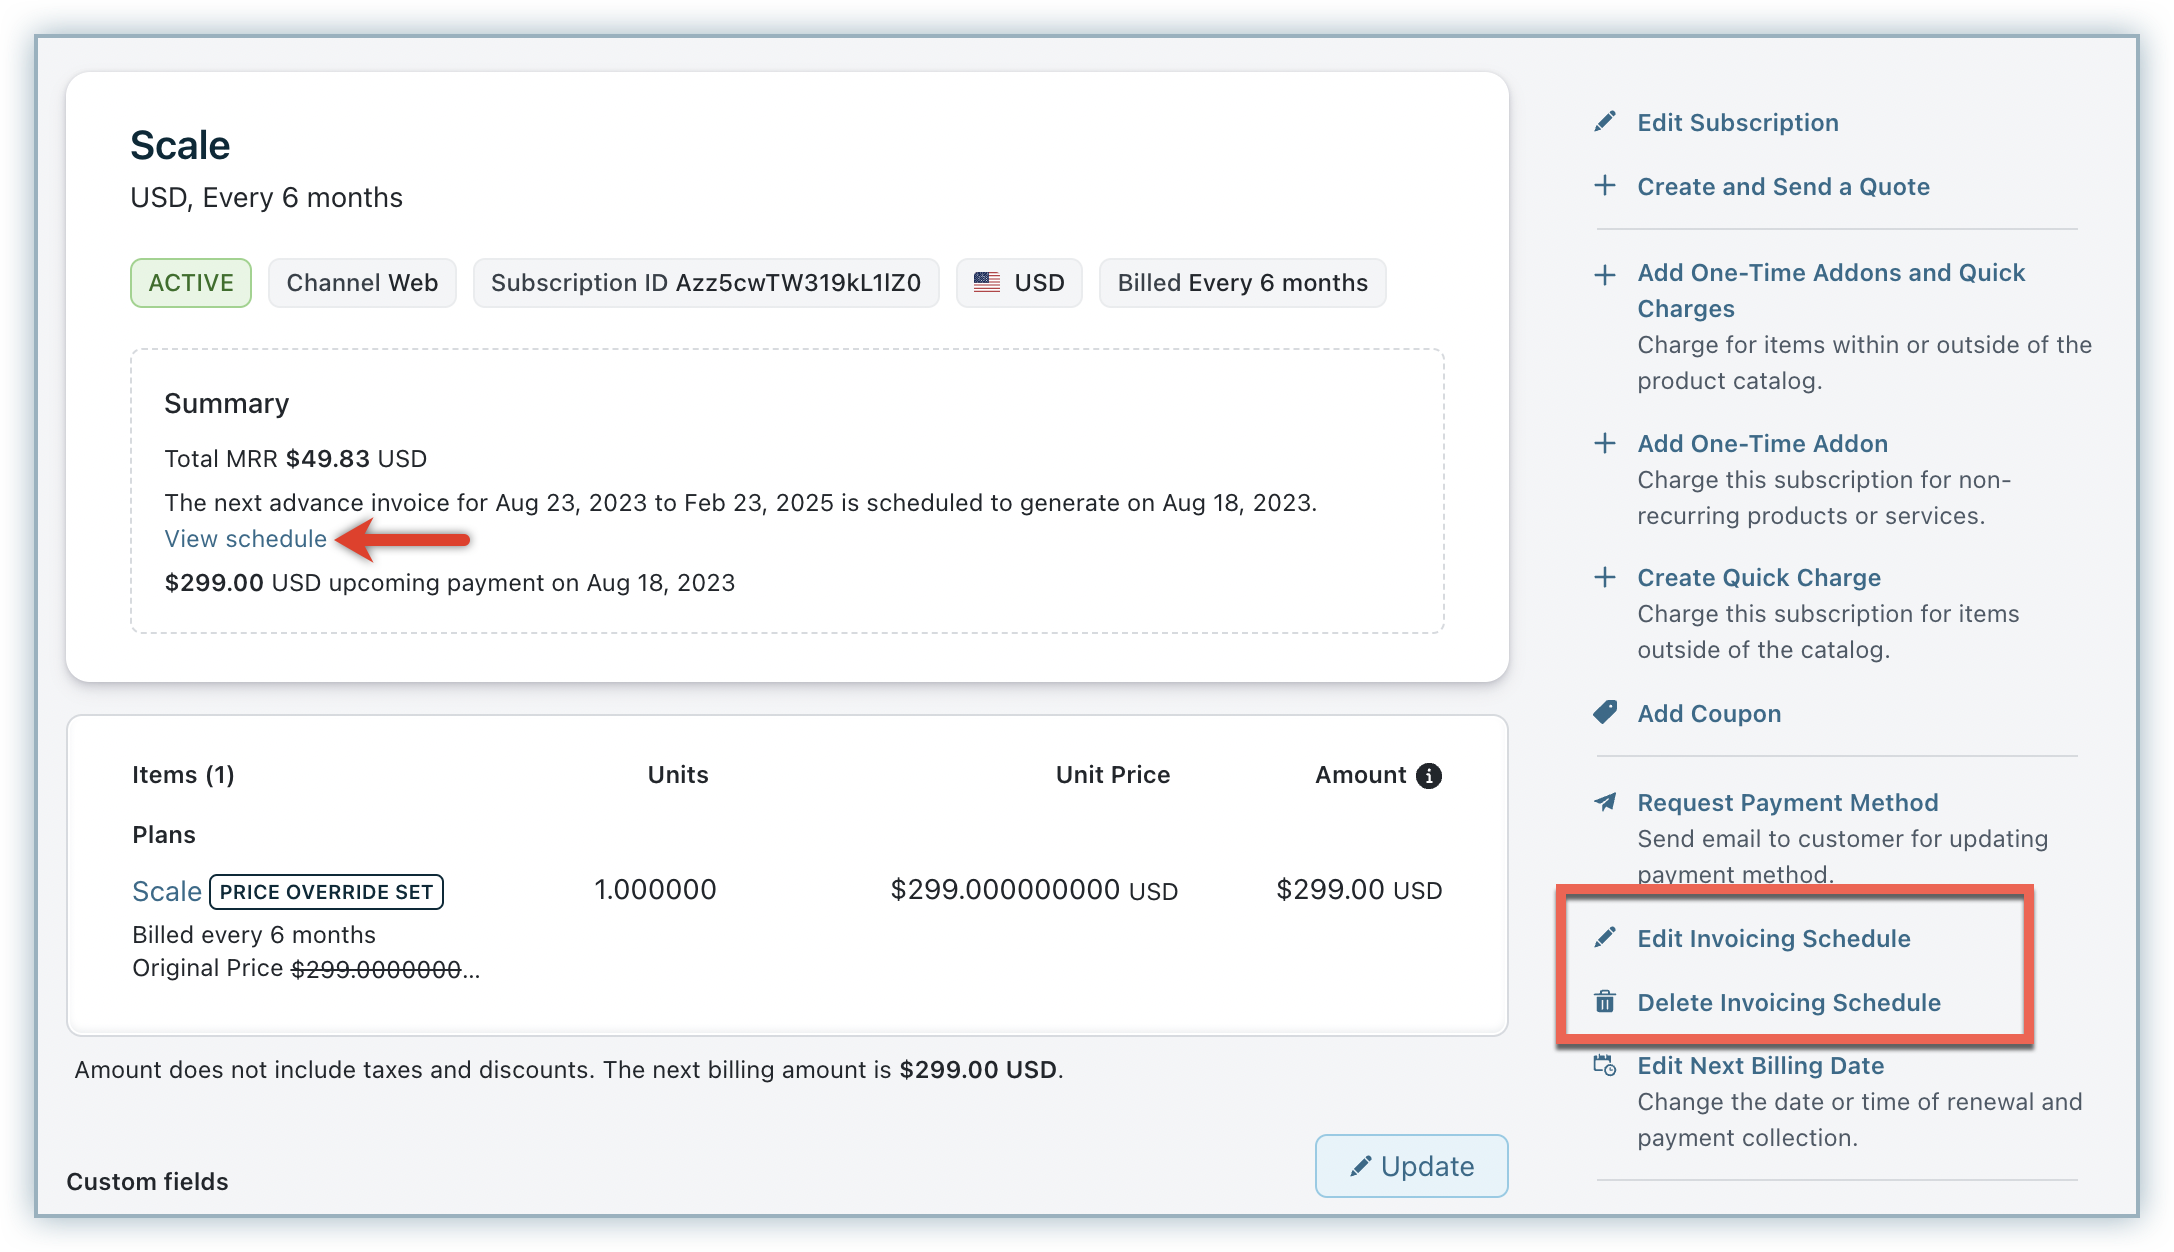Click the PRICE OVERRIDE SET badge
This screenshot has height=1252, width=2174.
[x=326, y=892]
